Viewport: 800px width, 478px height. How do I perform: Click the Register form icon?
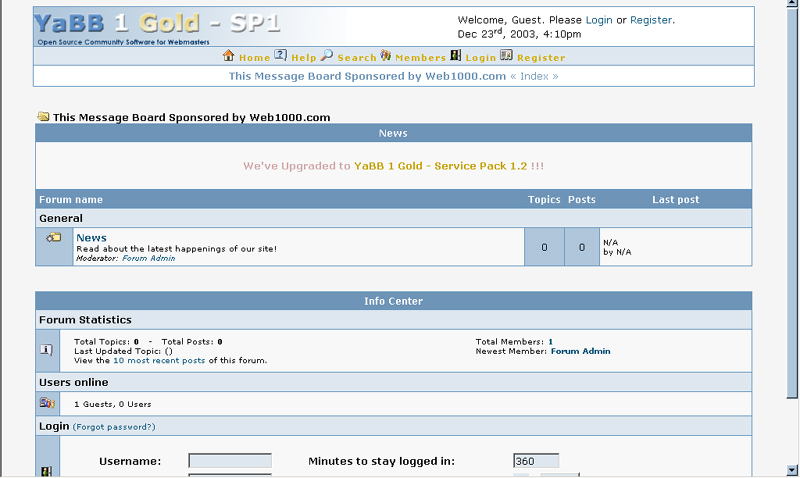coord(506,55)
